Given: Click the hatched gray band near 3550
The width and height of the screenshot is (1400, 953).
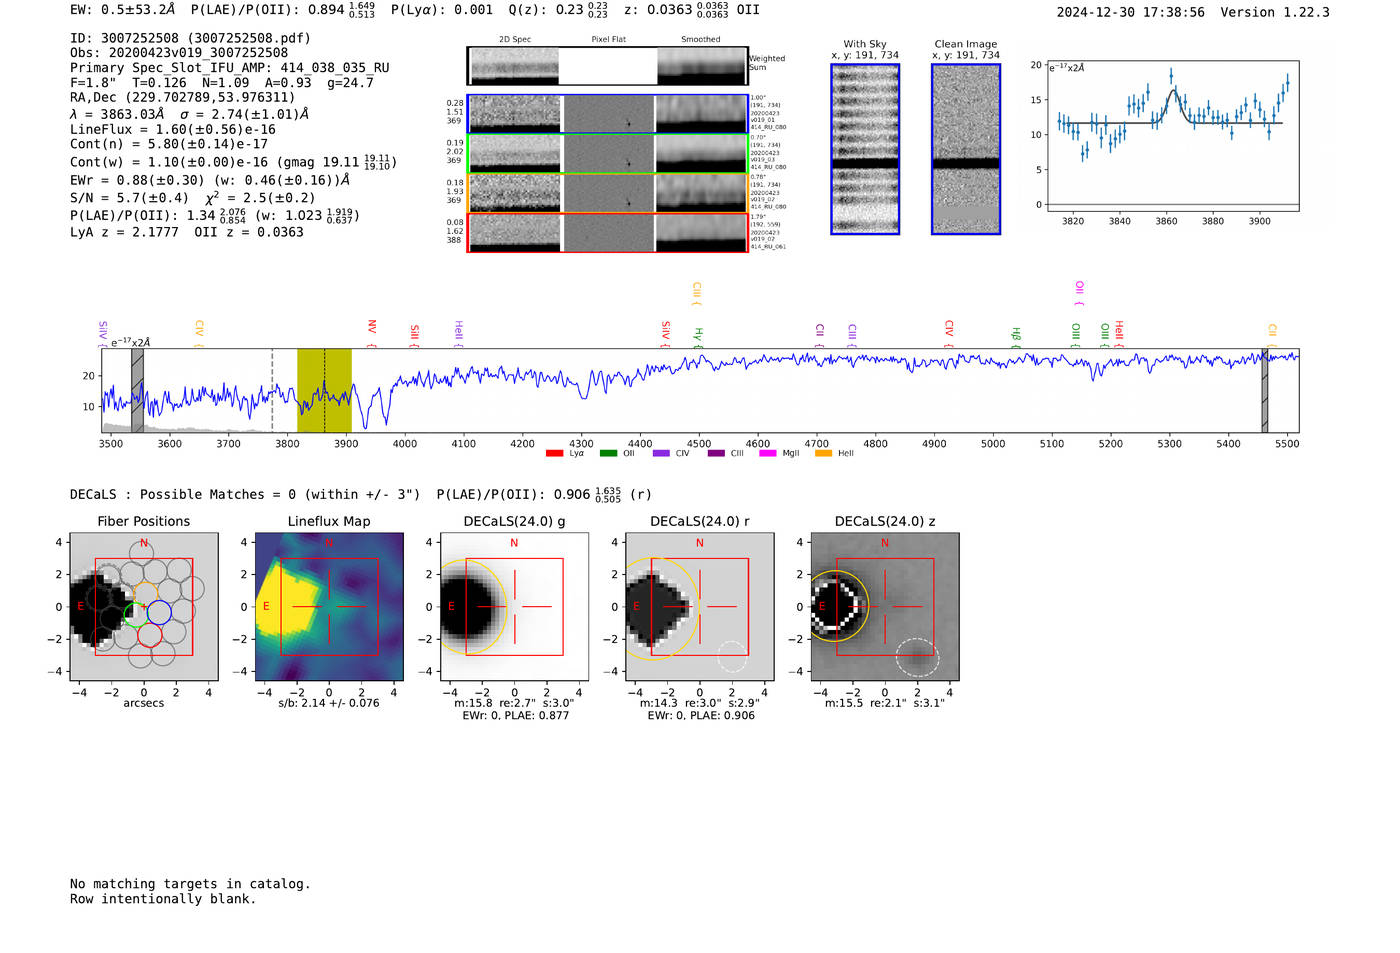Looking at the screenshot, I should (137, 390).
